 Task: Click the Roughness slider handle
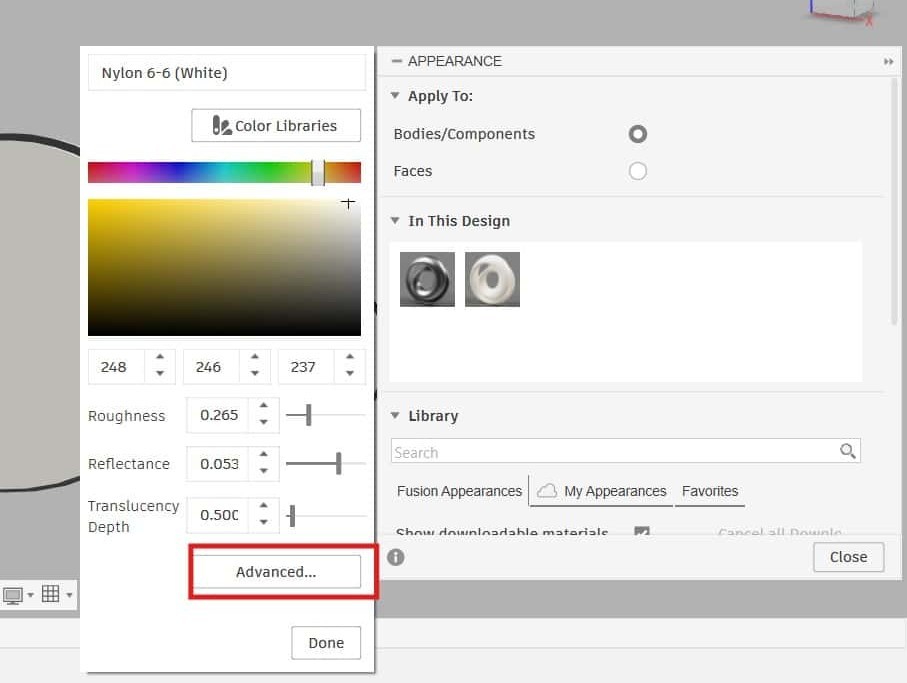(308, 415)
